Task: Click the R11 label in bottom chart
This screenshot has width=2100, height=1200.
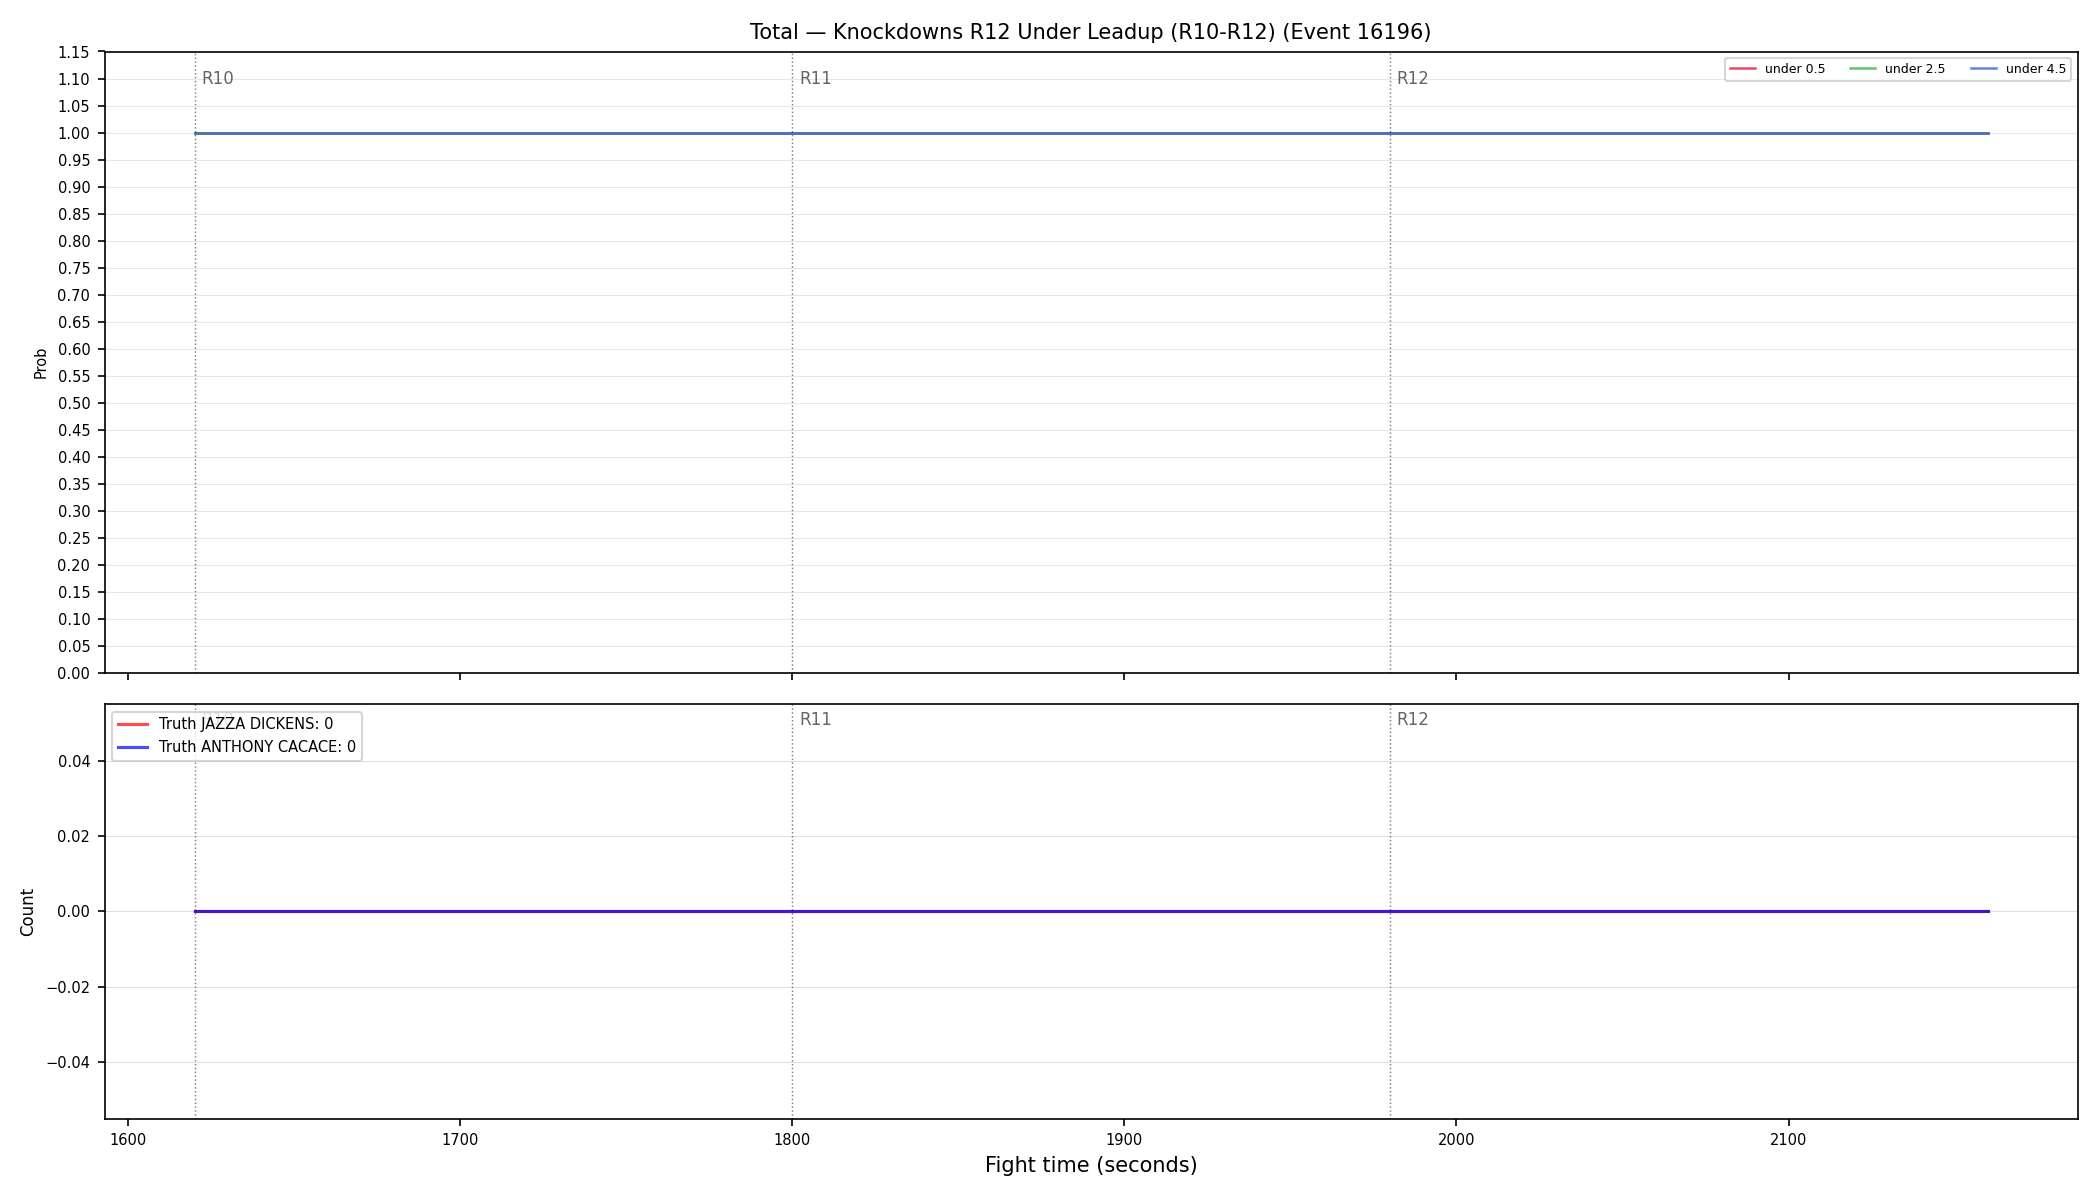Action: (x=815, y=720)
